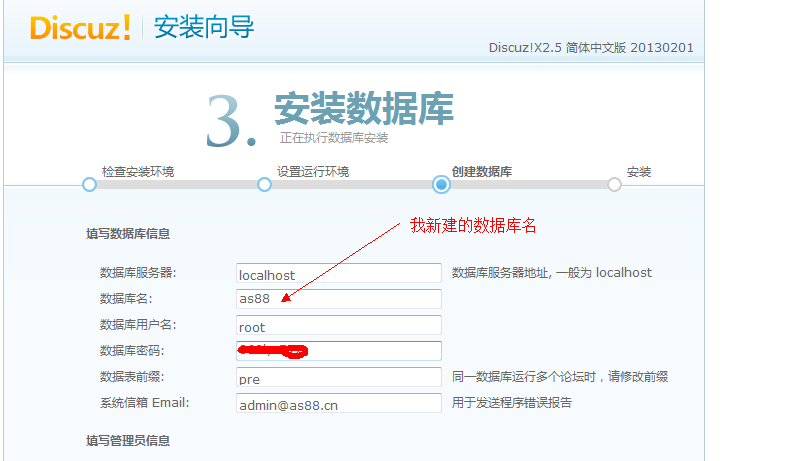Click the 填写管理员信息 section heading

coord(128,440)
